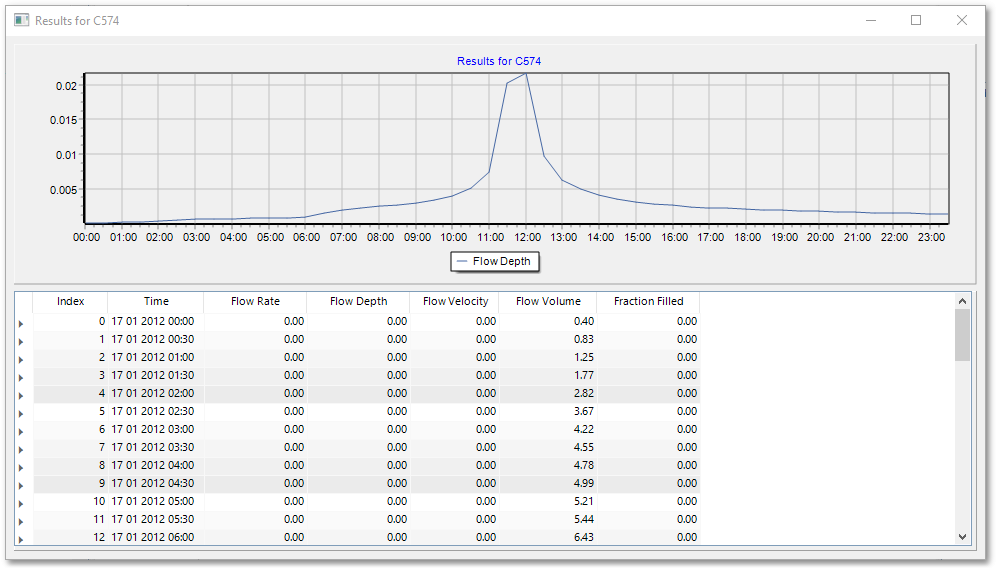Click Flow Volume value 6.43
The image size is (997, 571).
click(x=584, y=537)
